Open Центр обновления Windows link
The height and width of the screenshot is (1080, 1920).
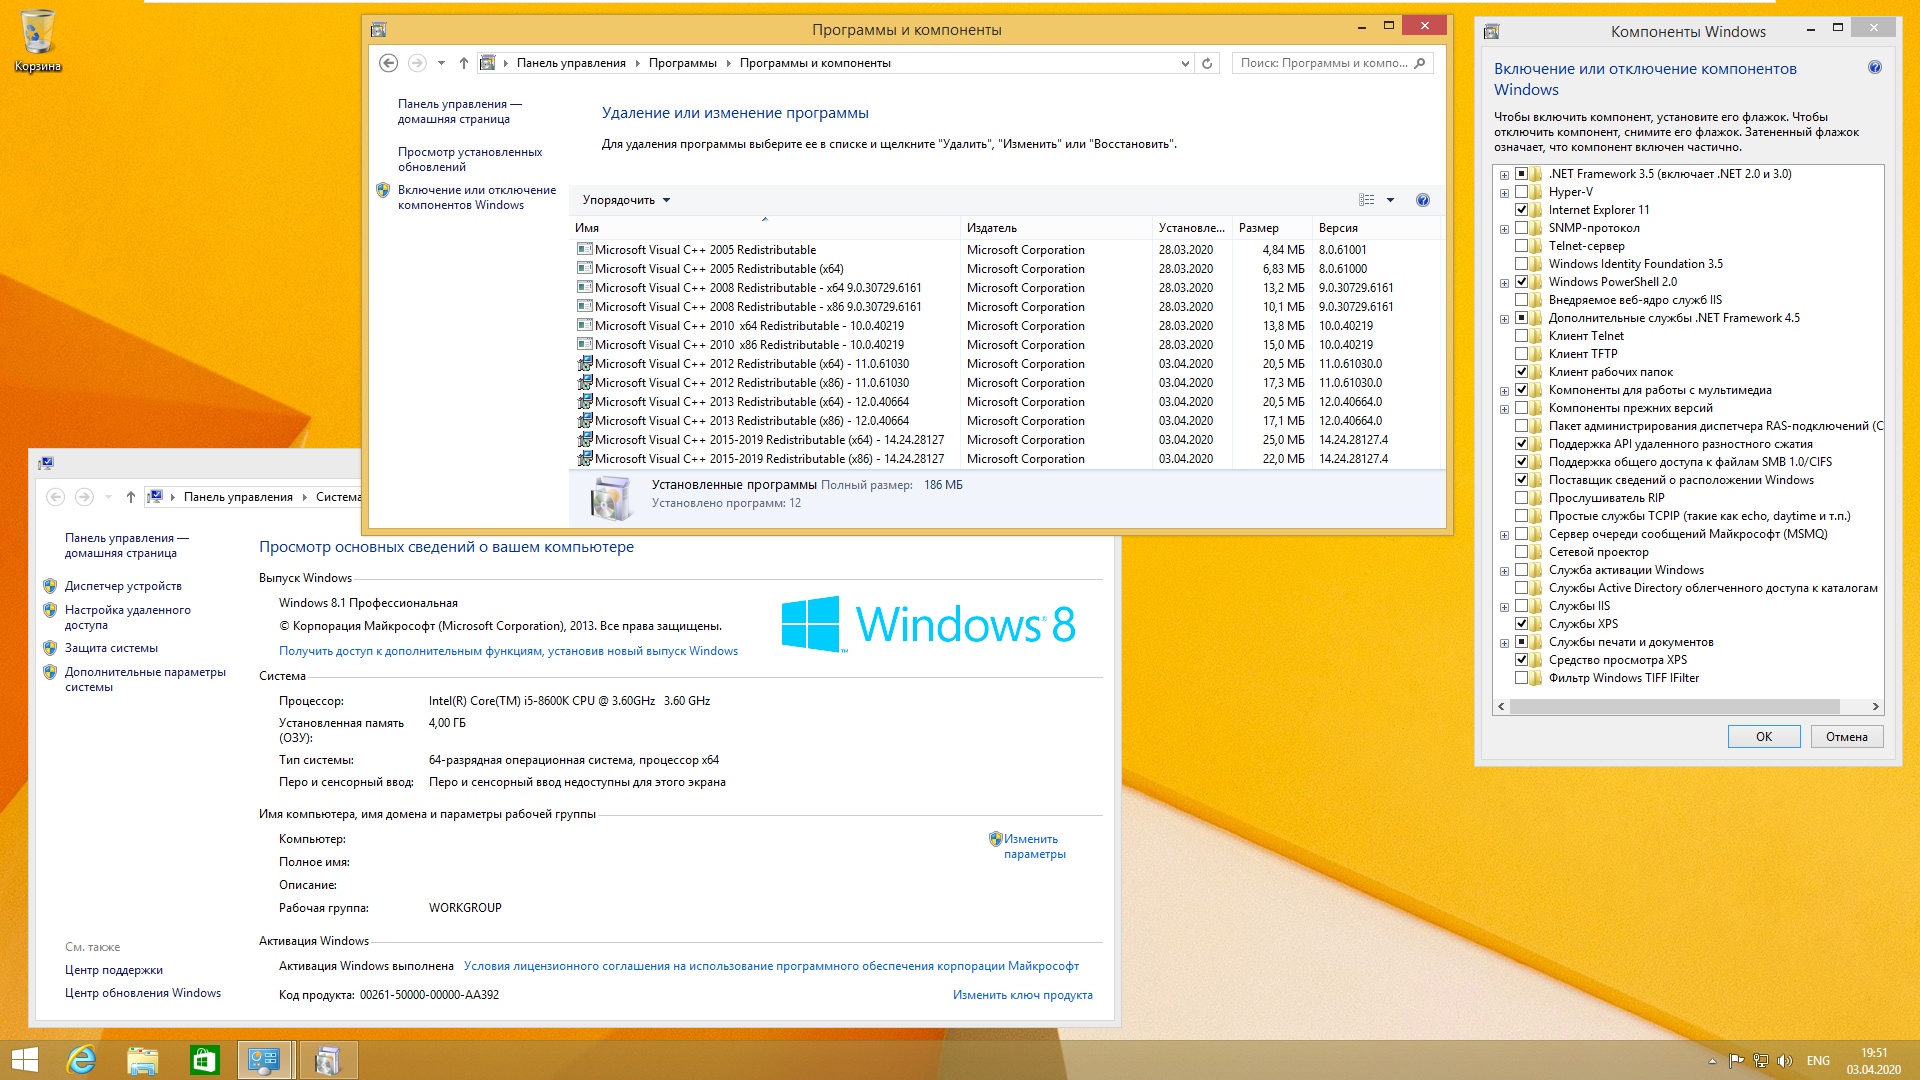click(x=143, y=993)
